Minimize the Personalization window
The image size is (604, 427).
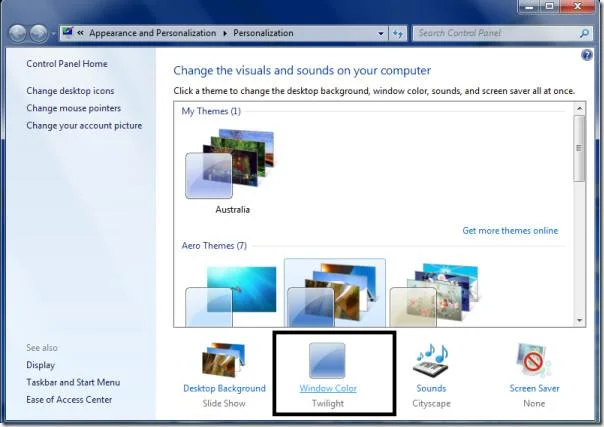pyautogui.click(x=529, y=7)
